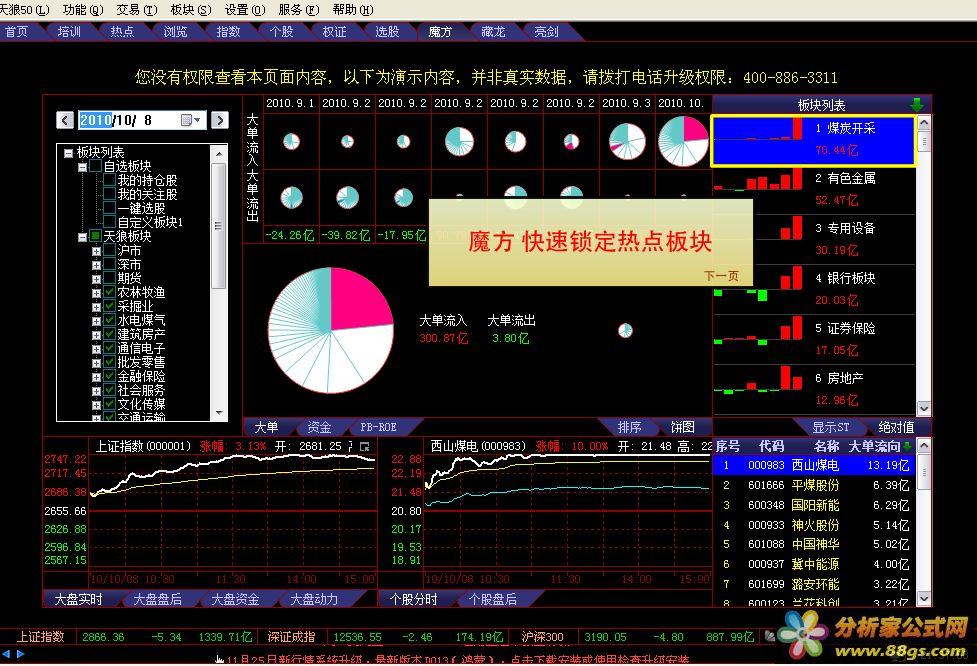
Task: Open the calendar picker in date field
Action: (191, 120)
